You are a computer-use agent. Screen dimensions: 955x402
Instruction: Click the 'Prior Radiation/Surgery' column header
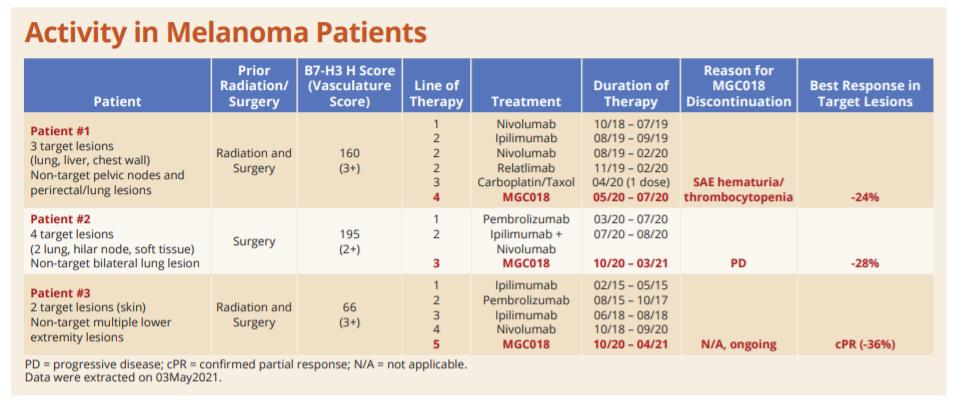(254, 86)
